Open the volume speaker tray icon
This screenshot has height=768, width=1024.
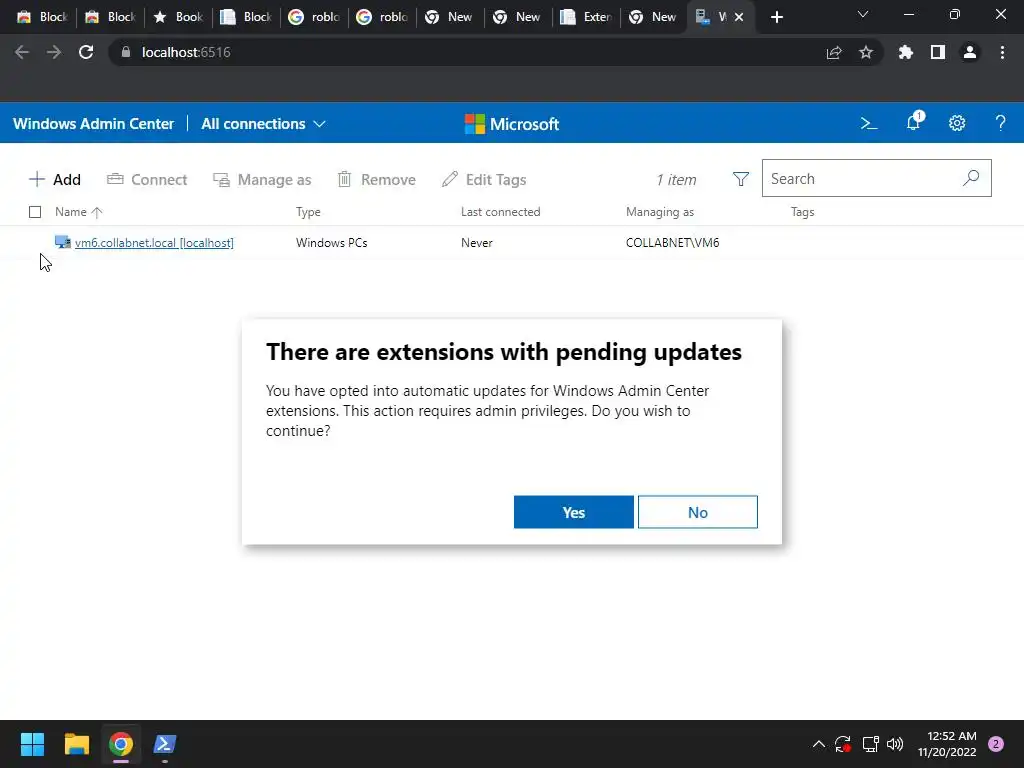click(x=895, y=744)
